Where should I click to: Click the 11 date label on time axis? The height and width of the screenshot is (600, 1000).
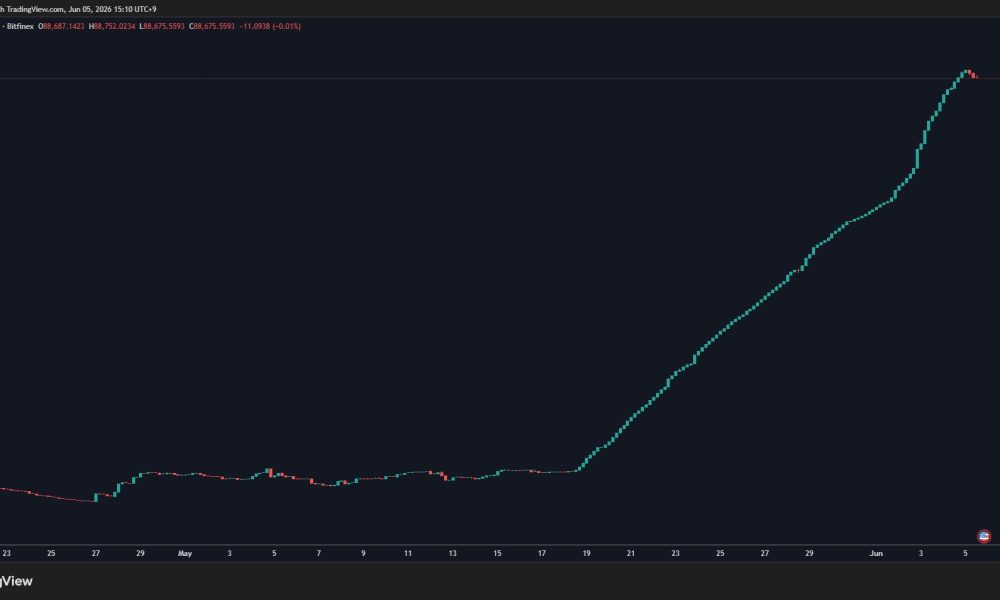(408, 553)
